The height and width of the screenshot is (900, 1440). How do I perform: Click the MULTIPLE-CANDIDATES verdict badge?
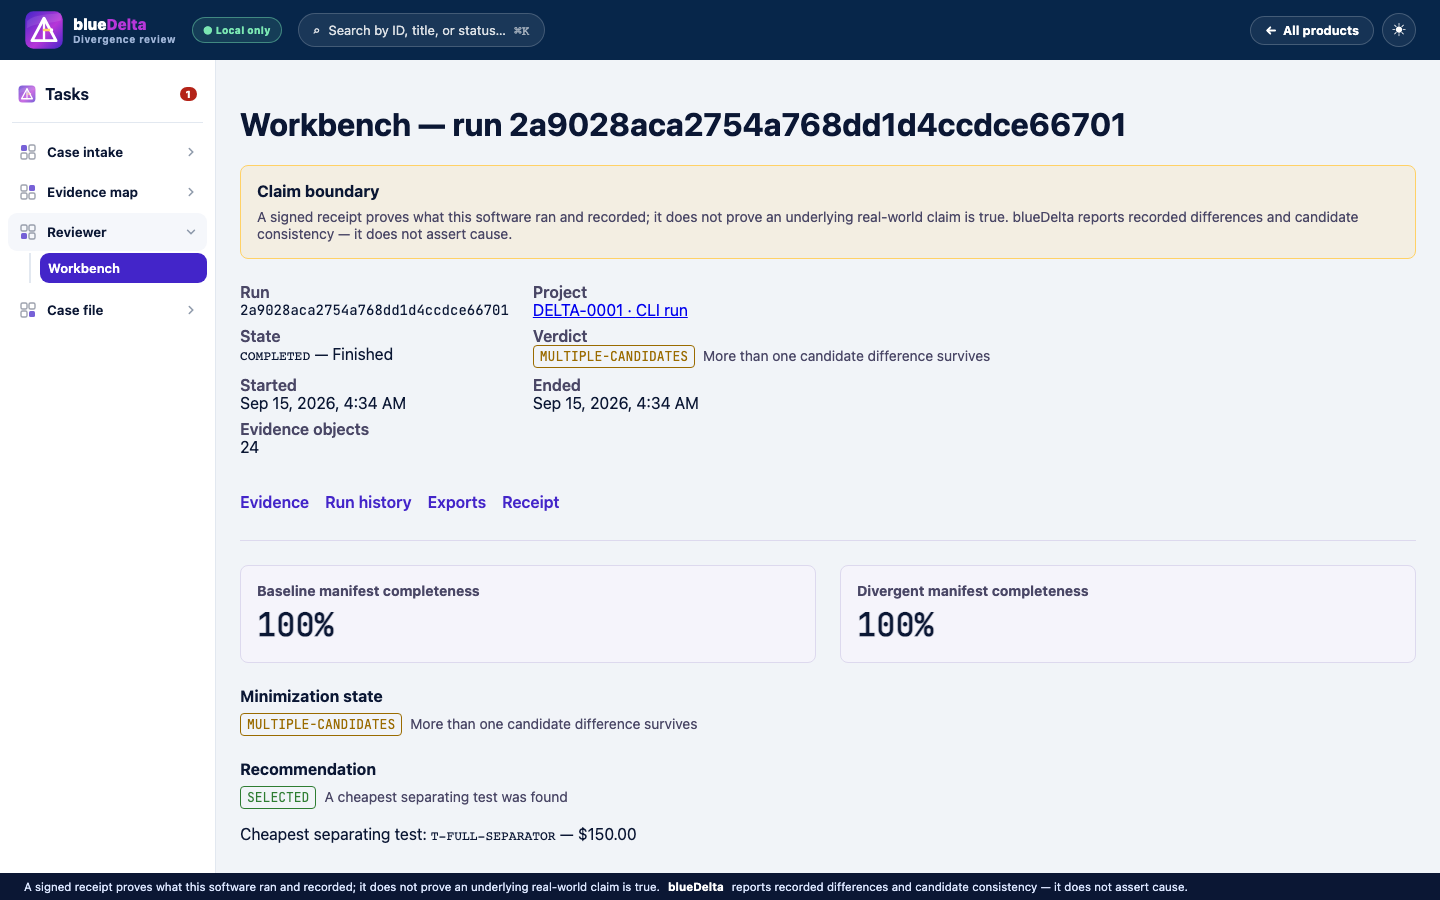coord(614,356)
